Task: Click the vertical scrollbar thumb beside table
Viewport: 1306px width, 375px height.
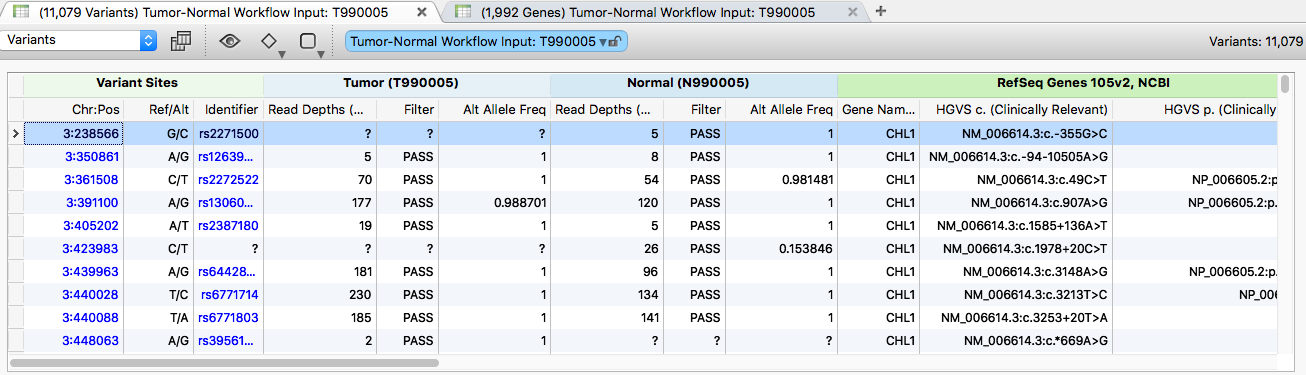Action: (1285, 85)
